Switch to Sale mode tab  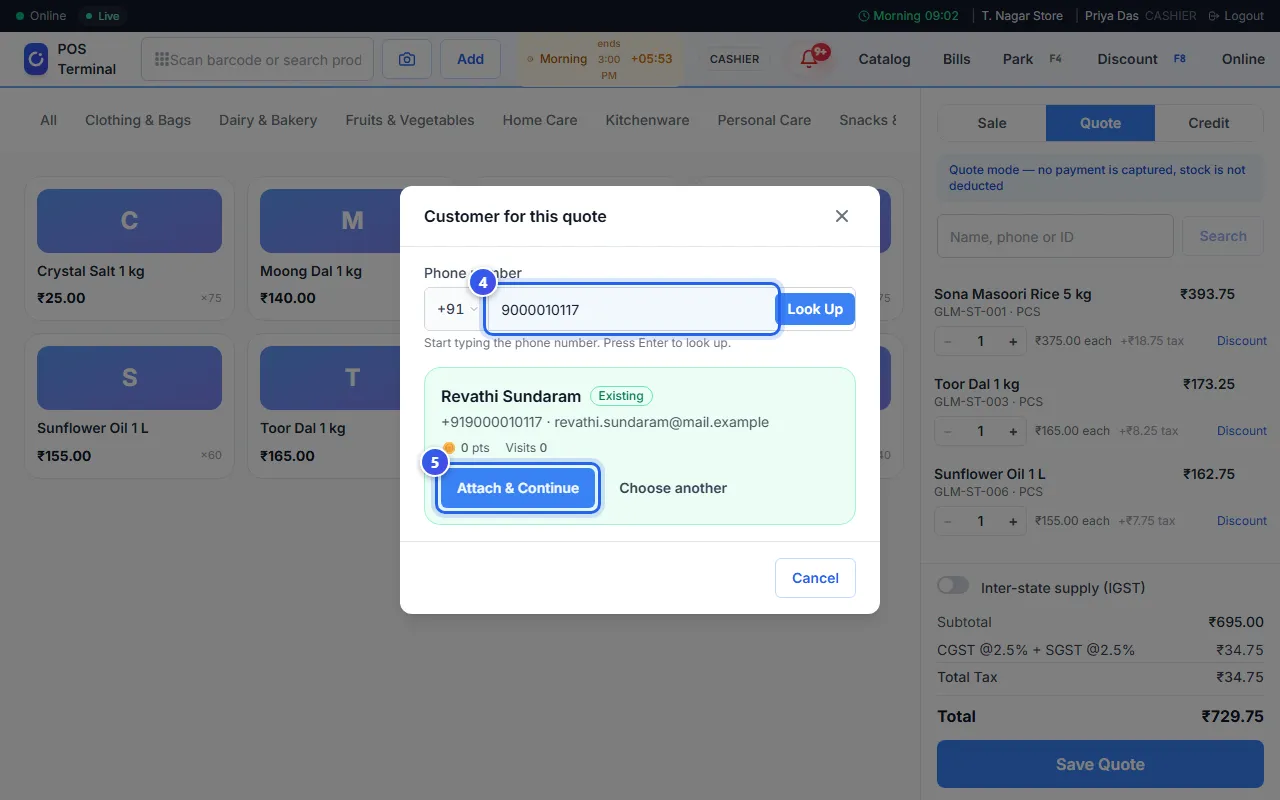pos(992,123)
